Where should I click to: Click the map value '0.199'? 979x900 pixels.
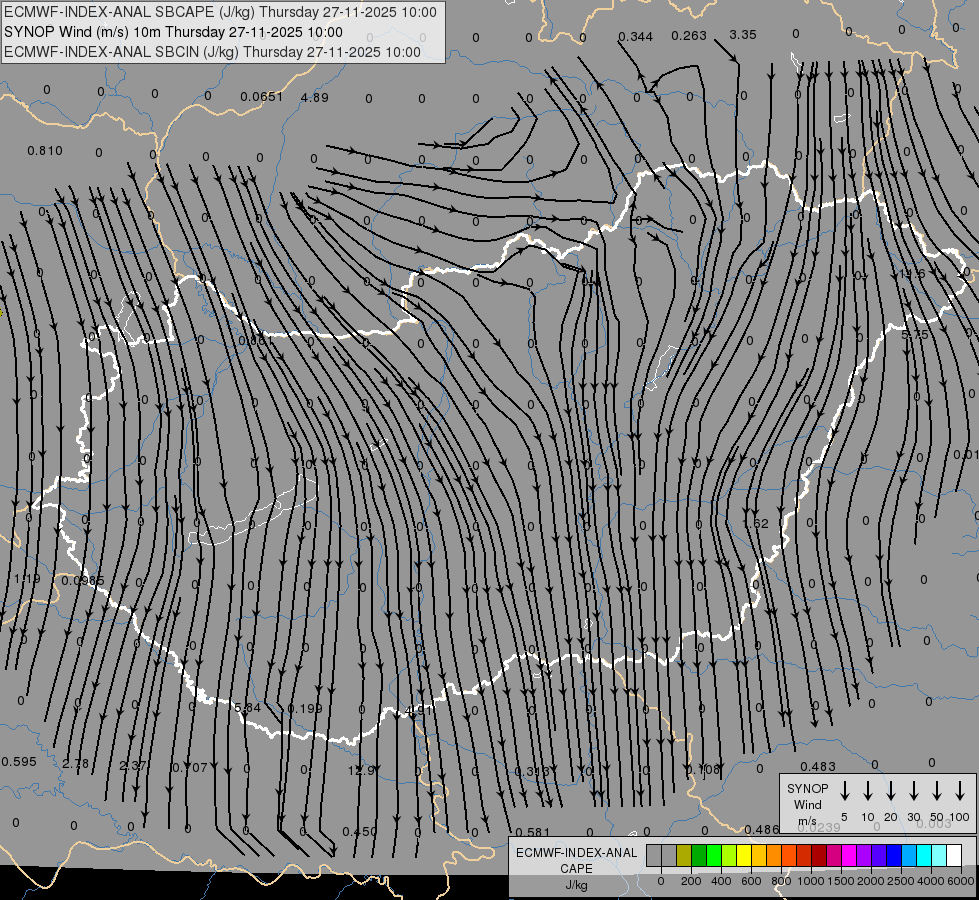click(x=305, y=708)
